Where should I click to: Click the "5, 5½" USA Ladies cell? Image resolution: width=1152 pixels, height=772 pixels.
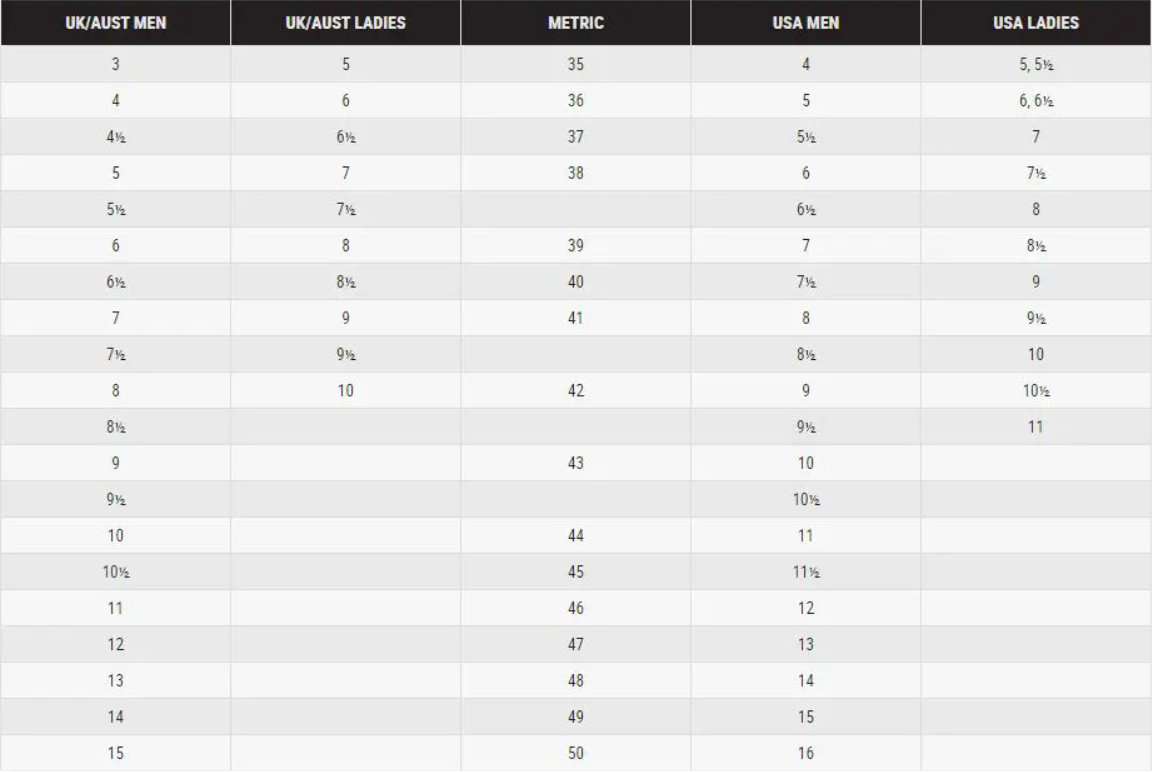click(1035, 65)
